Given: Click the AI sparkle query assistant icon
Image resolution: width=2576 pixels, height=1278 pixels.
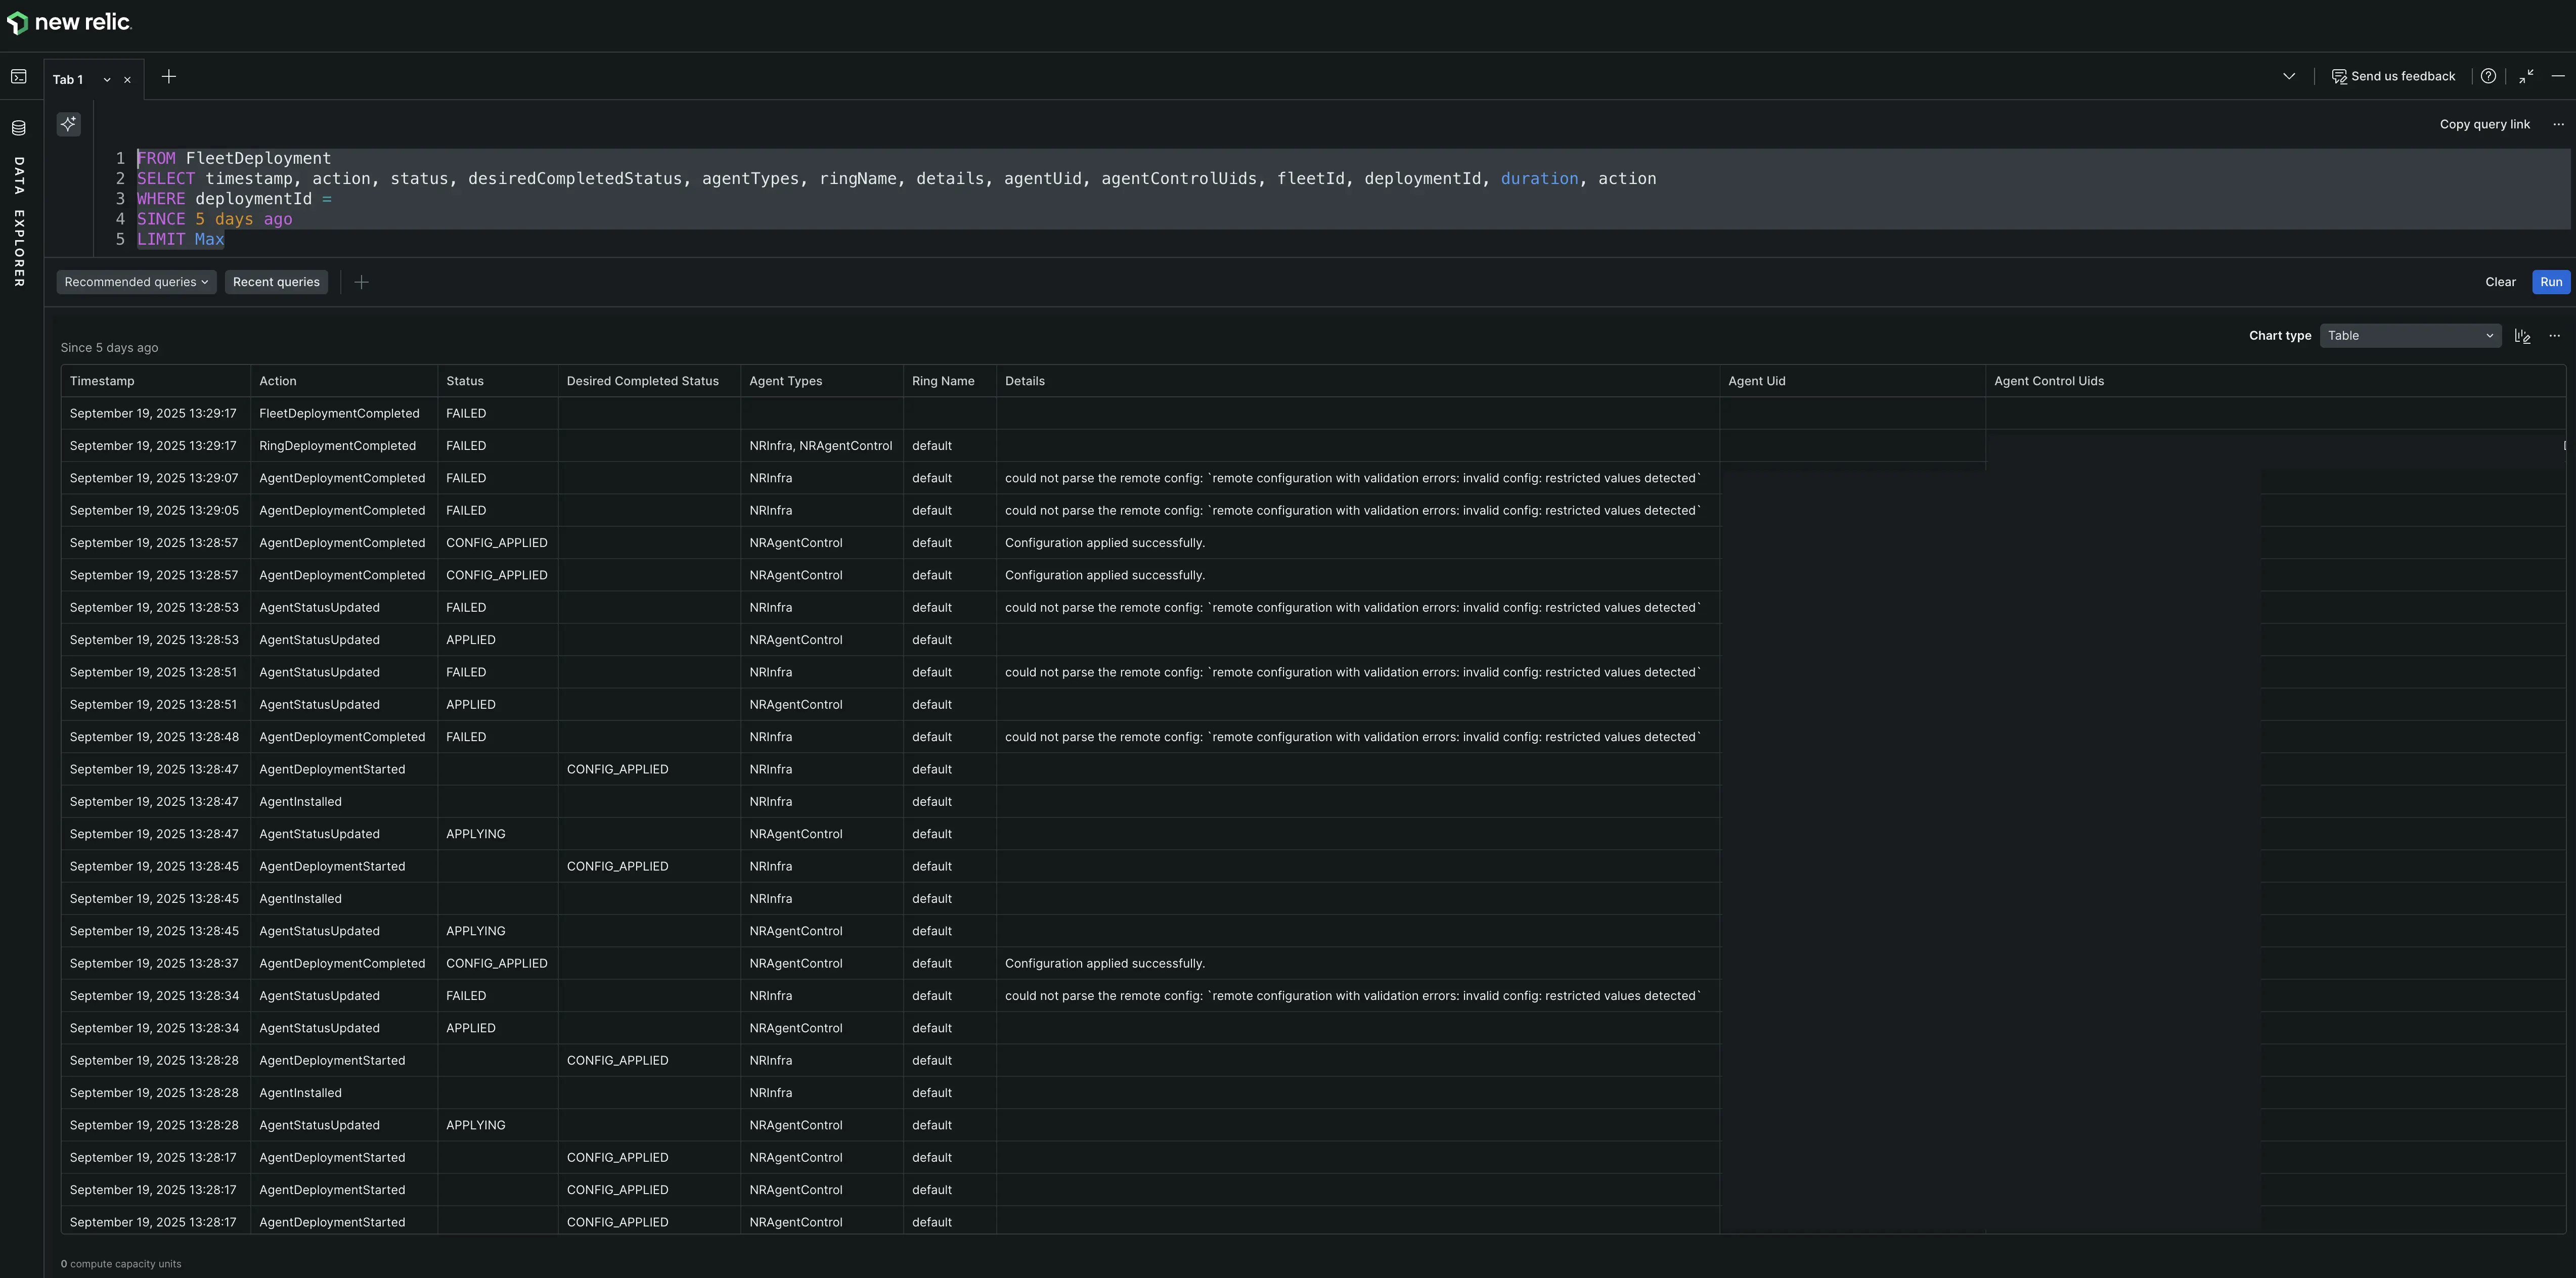Looking at the screenshot, I should tap(68, 124).
